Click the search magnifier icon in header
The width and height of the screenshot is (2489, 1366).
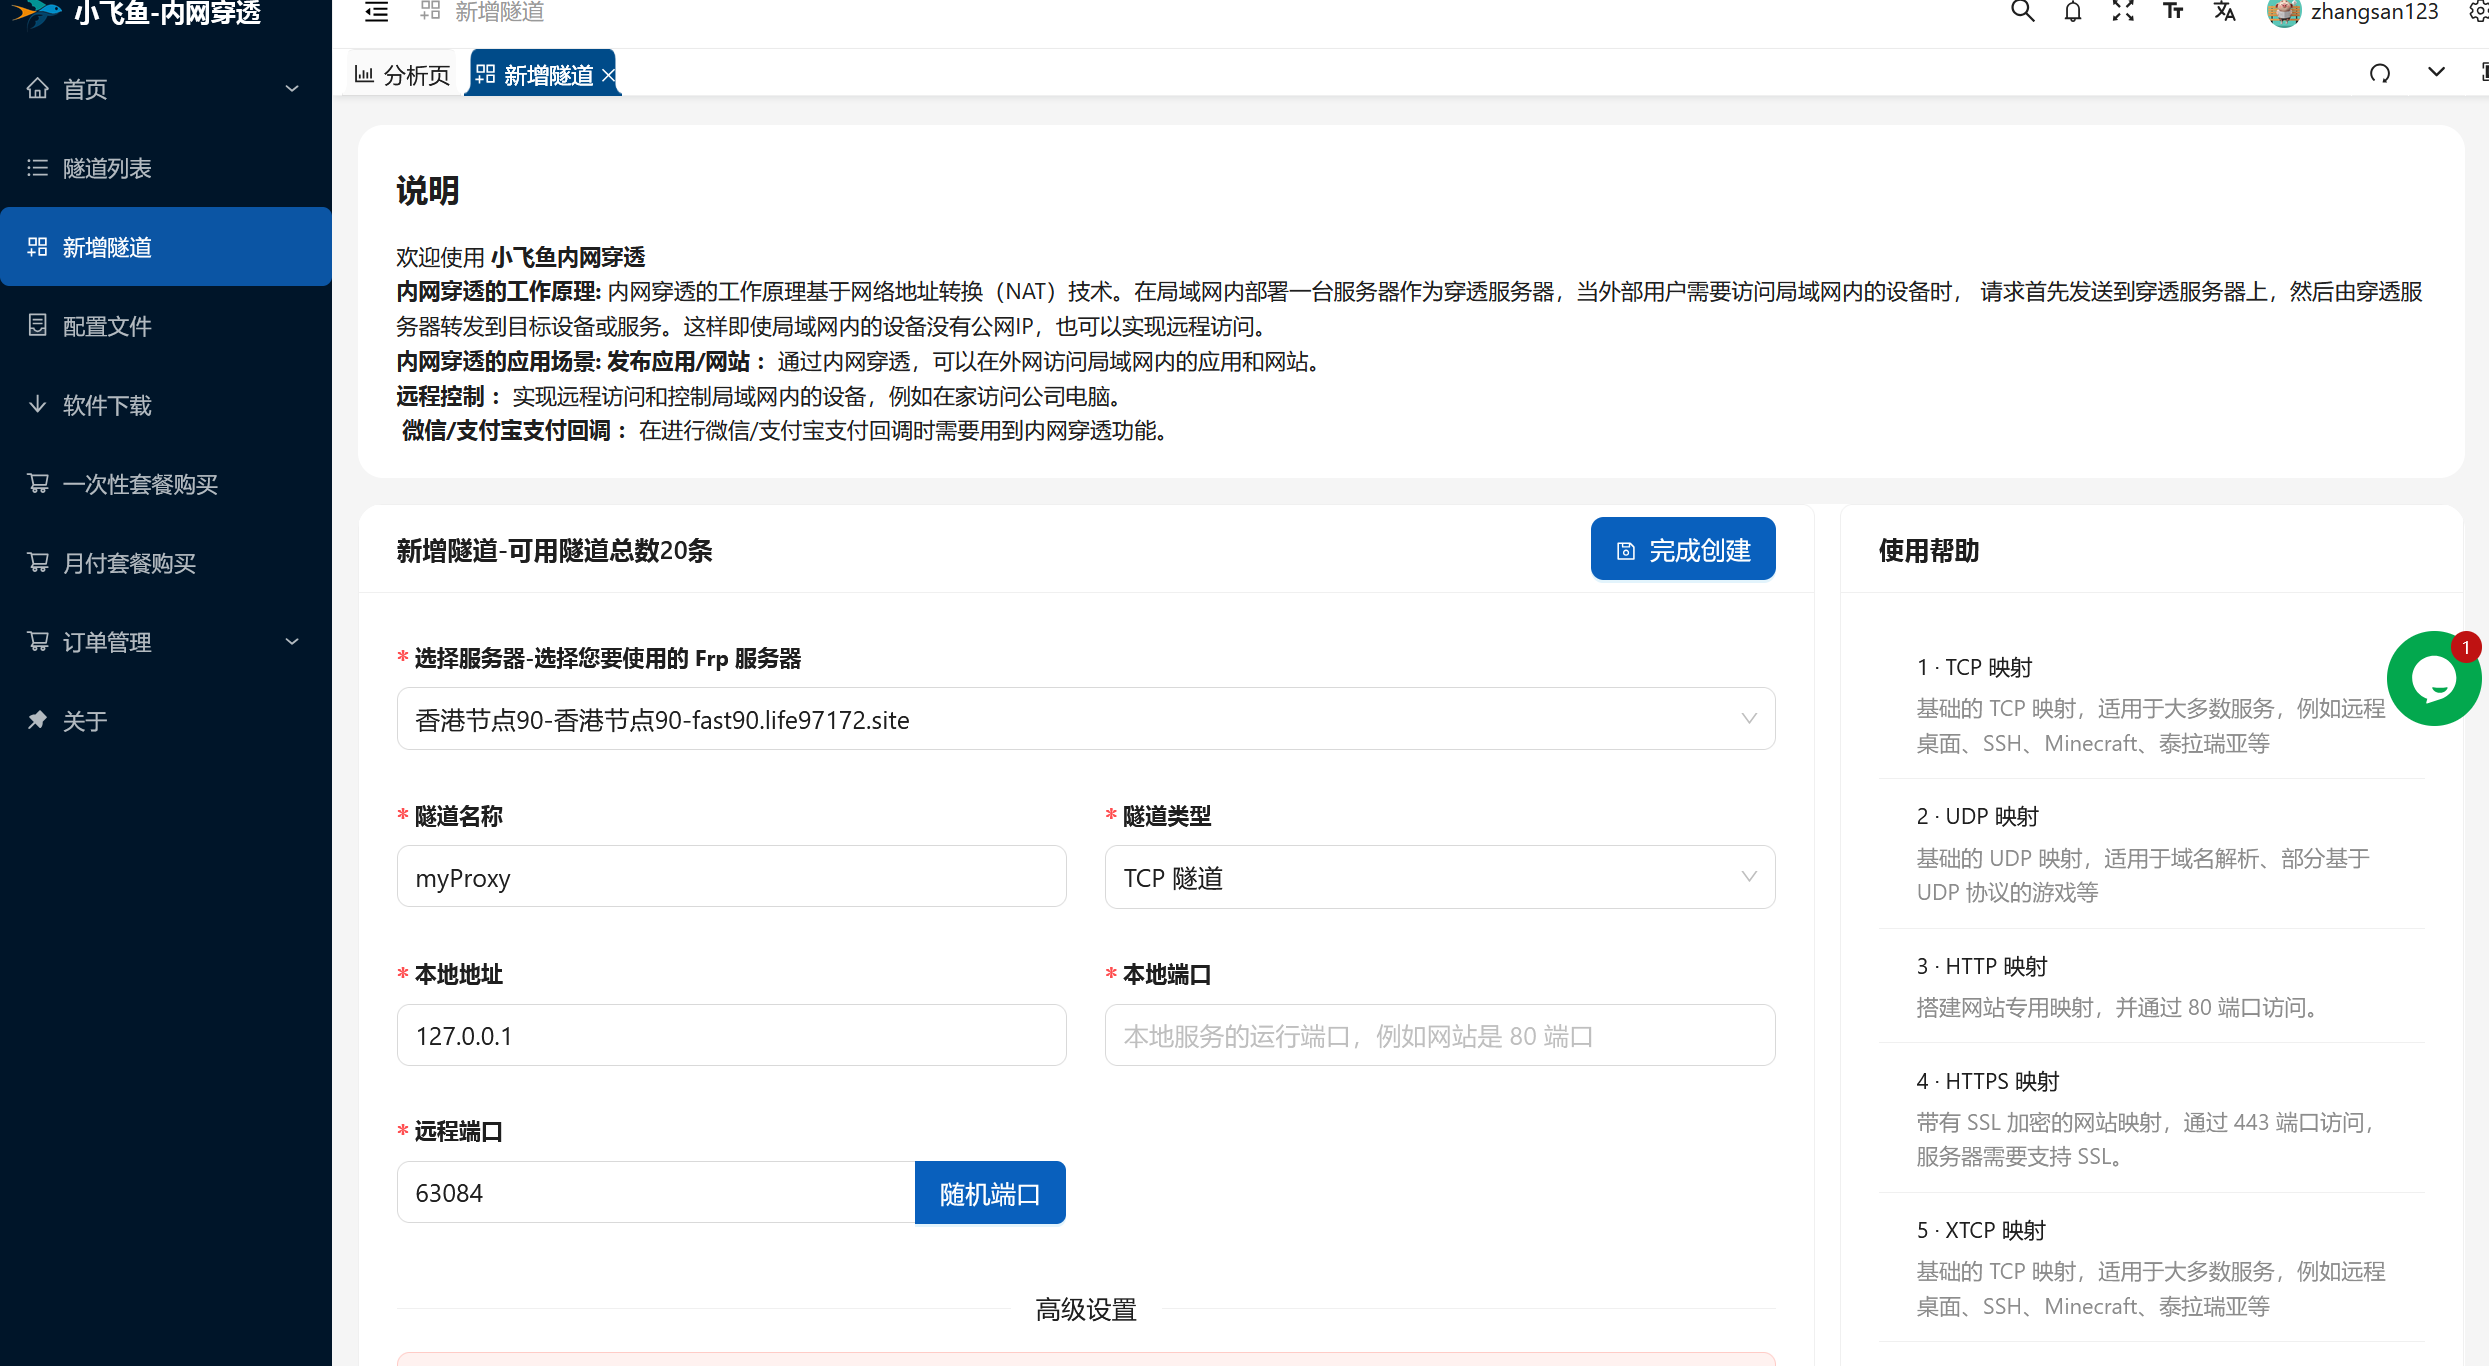point(2022,12)
